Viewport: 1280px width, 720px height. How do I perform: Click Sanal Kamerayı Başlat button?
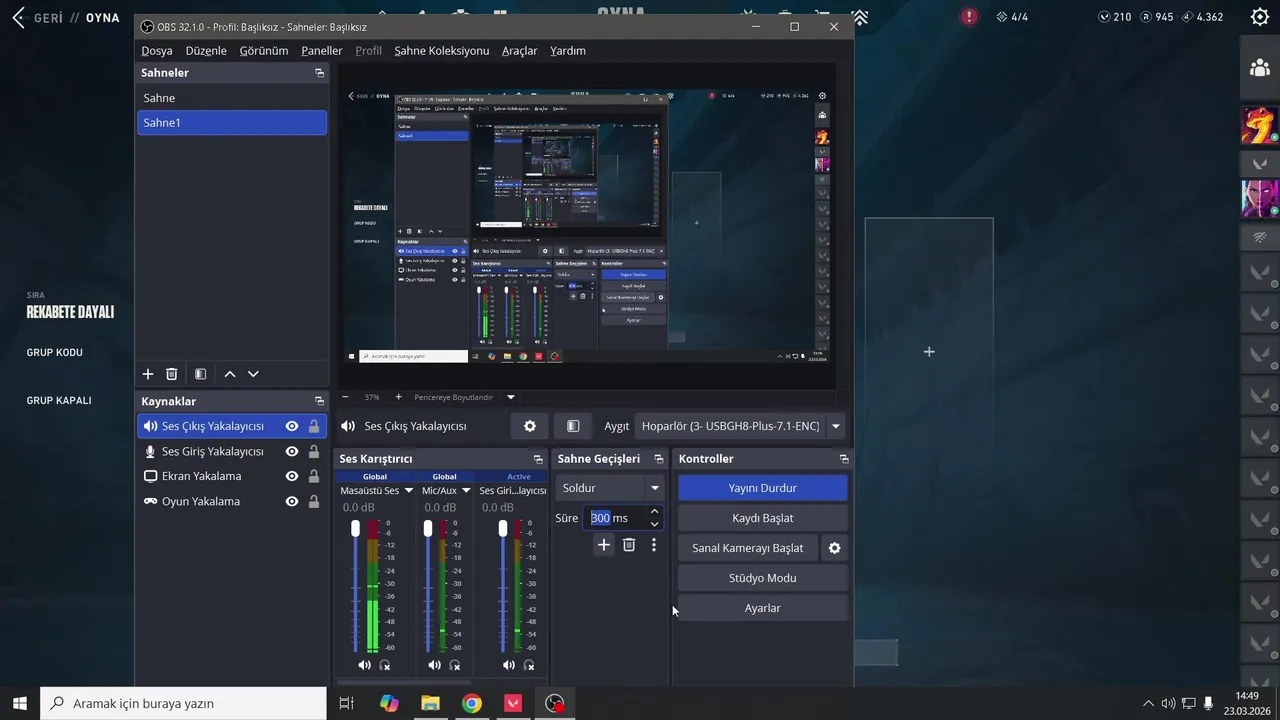tap(748, 548)
